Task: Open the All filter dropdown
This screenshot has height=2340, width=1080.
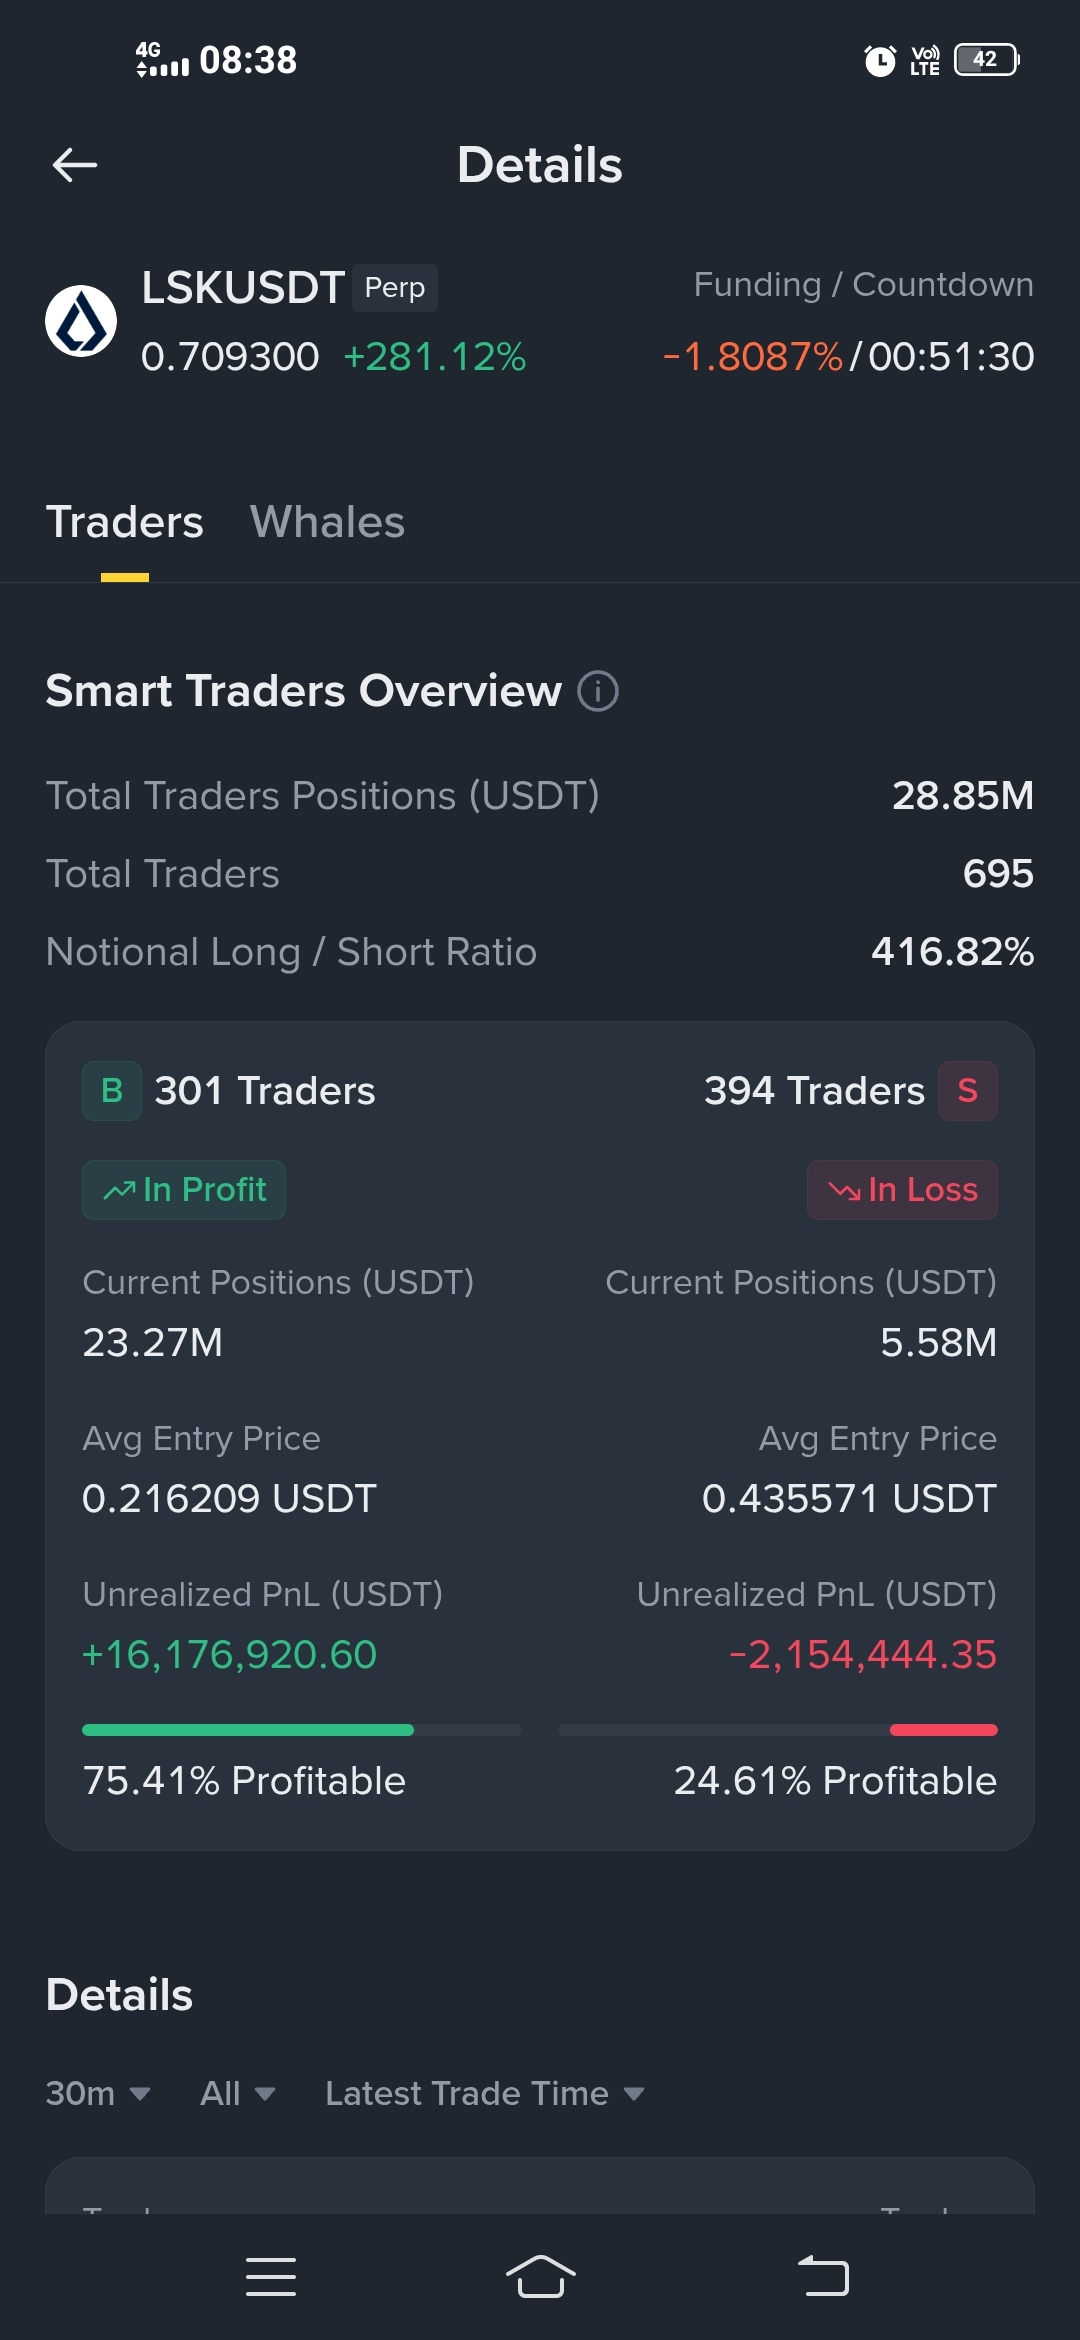Action: click(x=238, y=2093)
